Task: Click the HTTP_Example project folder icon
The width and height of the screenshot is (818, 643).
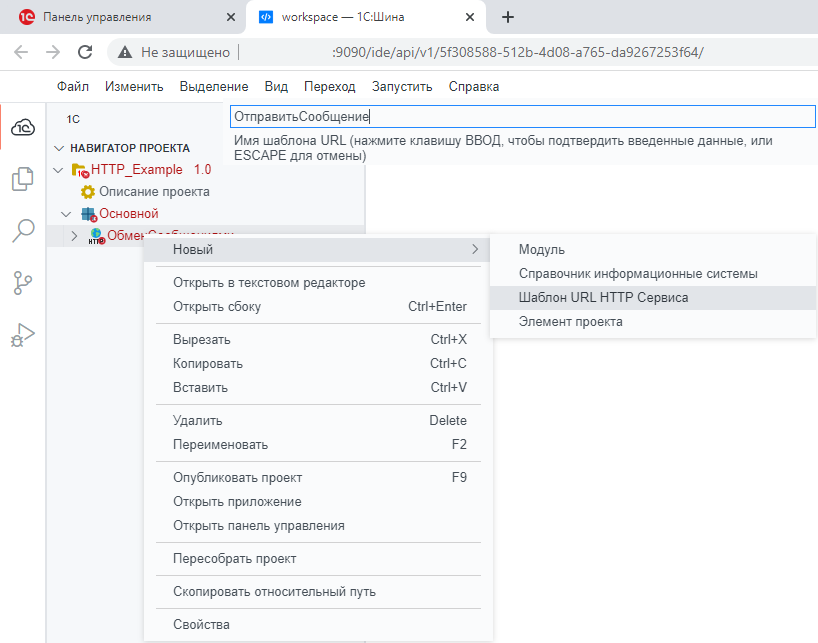Action: 80,170
